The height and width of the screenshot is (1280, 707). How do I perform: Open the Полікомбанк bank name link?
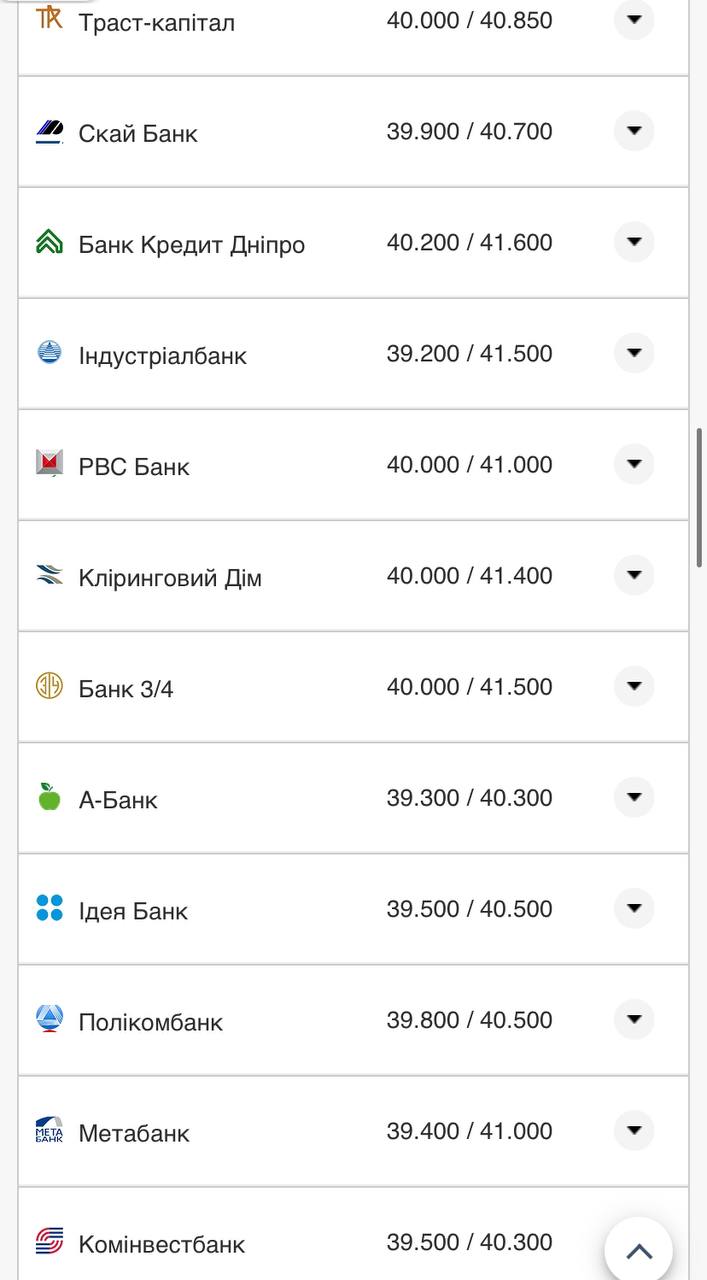(150, 1022)
